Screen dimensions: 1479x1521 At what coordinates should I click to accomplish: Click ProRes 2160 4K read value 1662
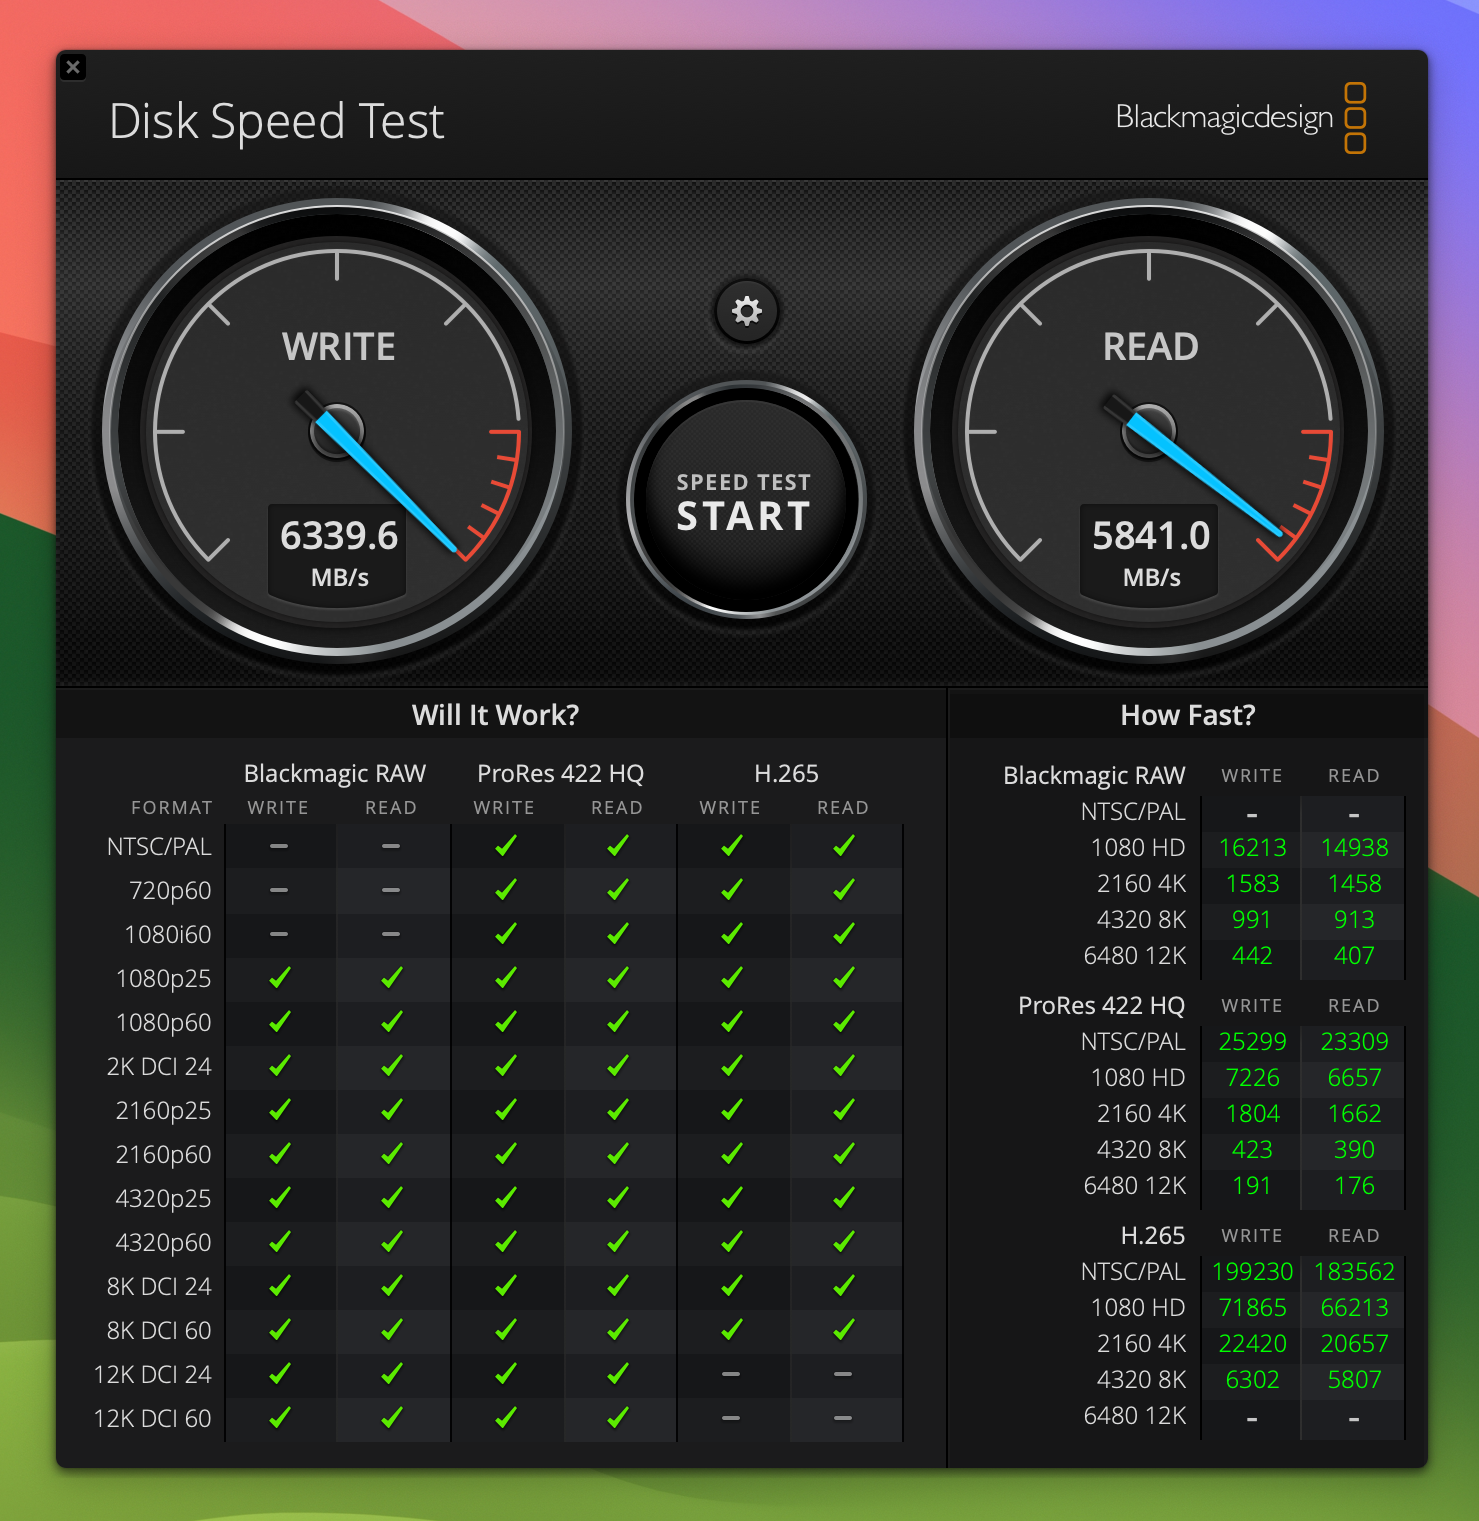pos(1354,1114)
